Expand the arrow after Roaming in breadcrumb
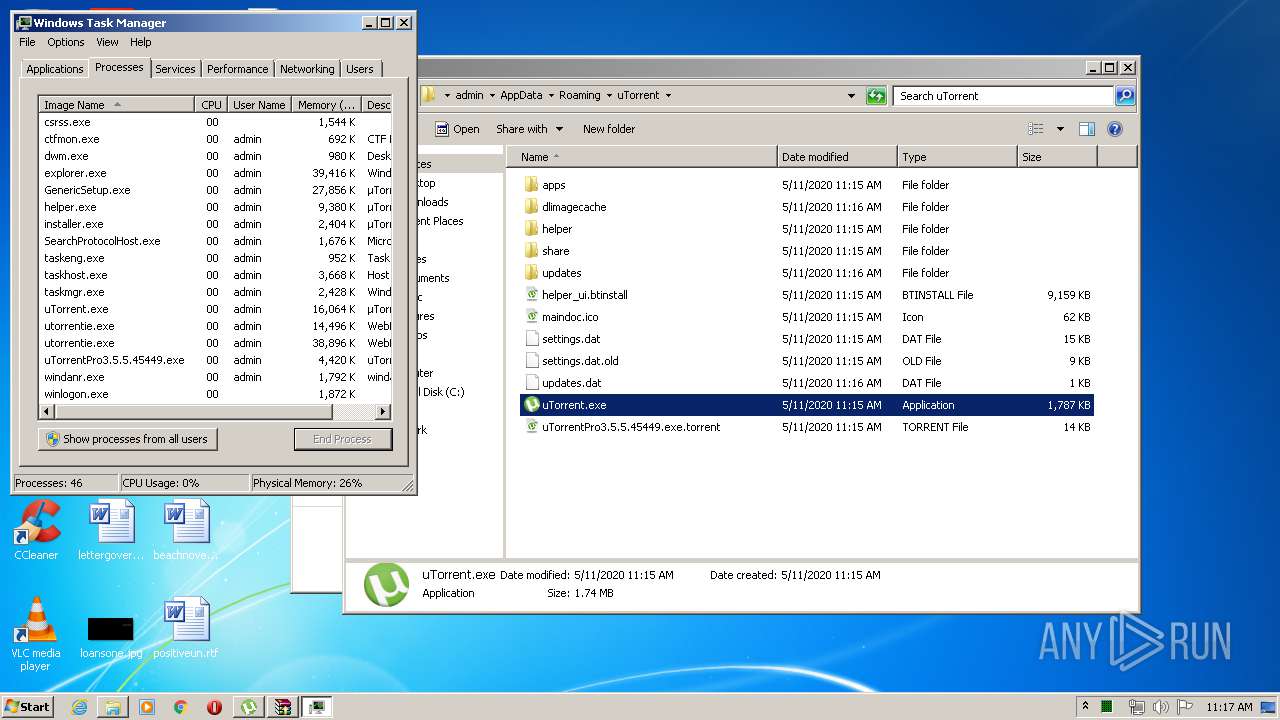1280x720 pixels. 609,96
